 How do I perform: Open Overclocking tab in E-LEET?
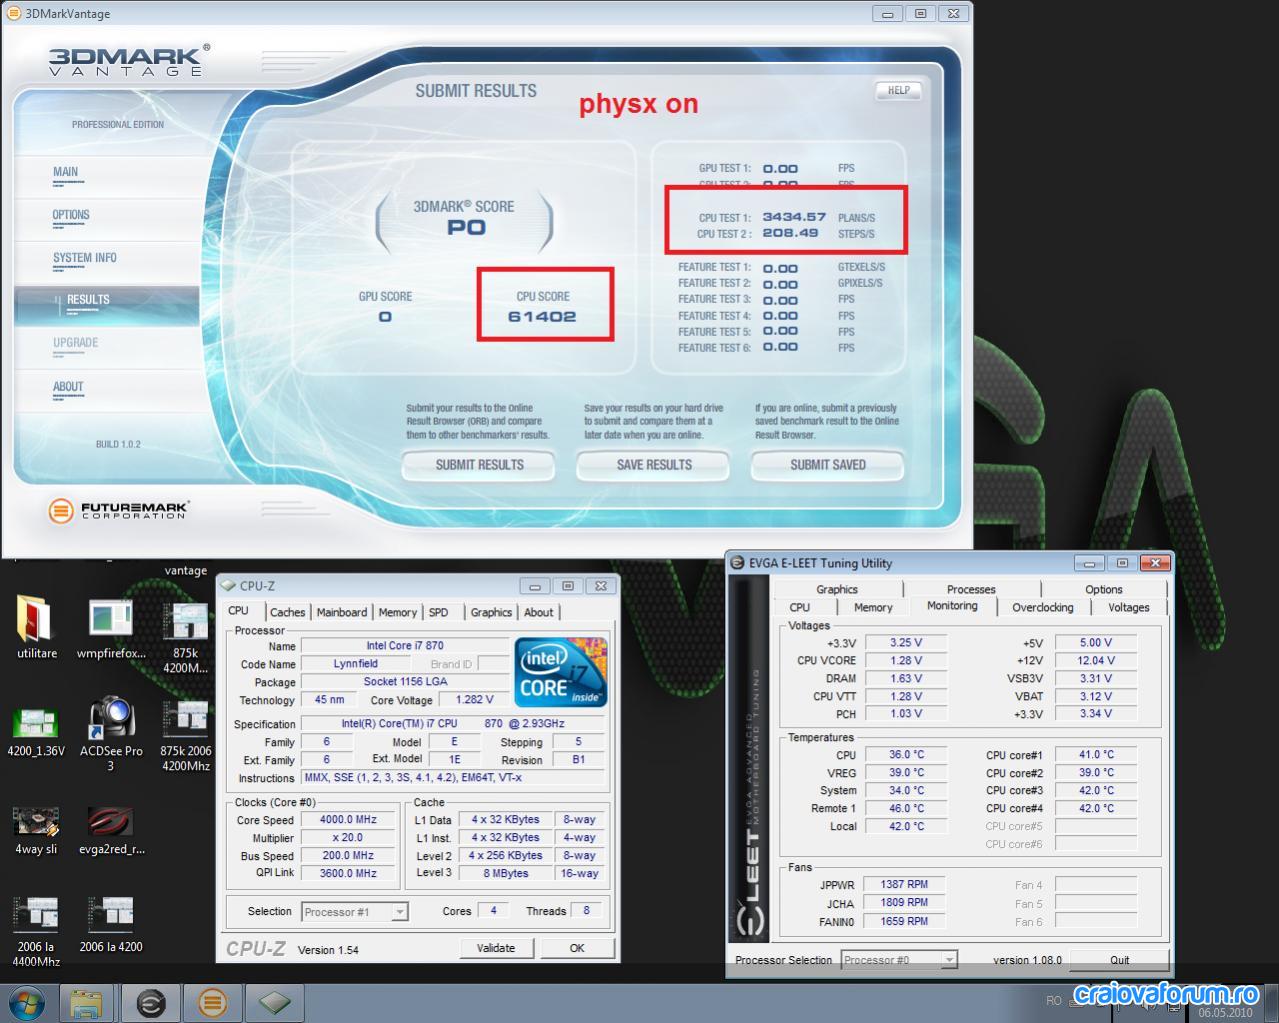tap(1042, 608)
